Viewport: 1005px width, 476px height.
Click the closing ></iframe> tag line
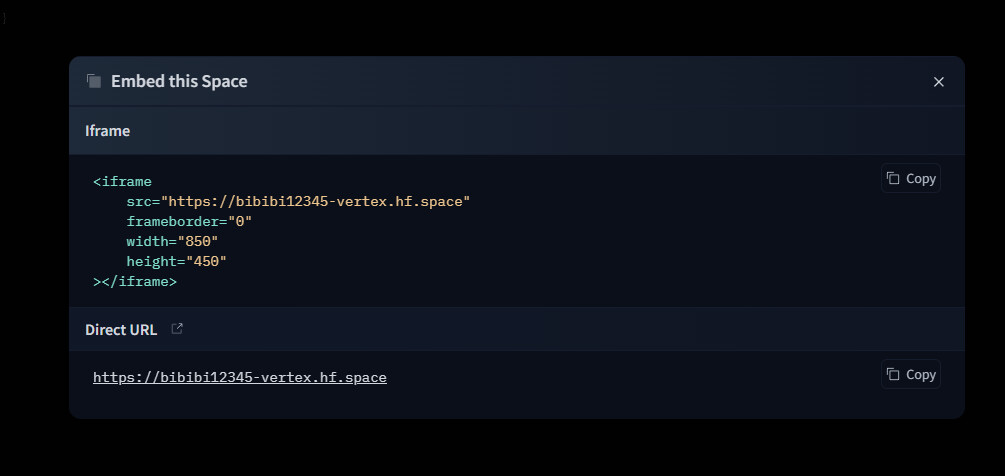click(135, 282)
